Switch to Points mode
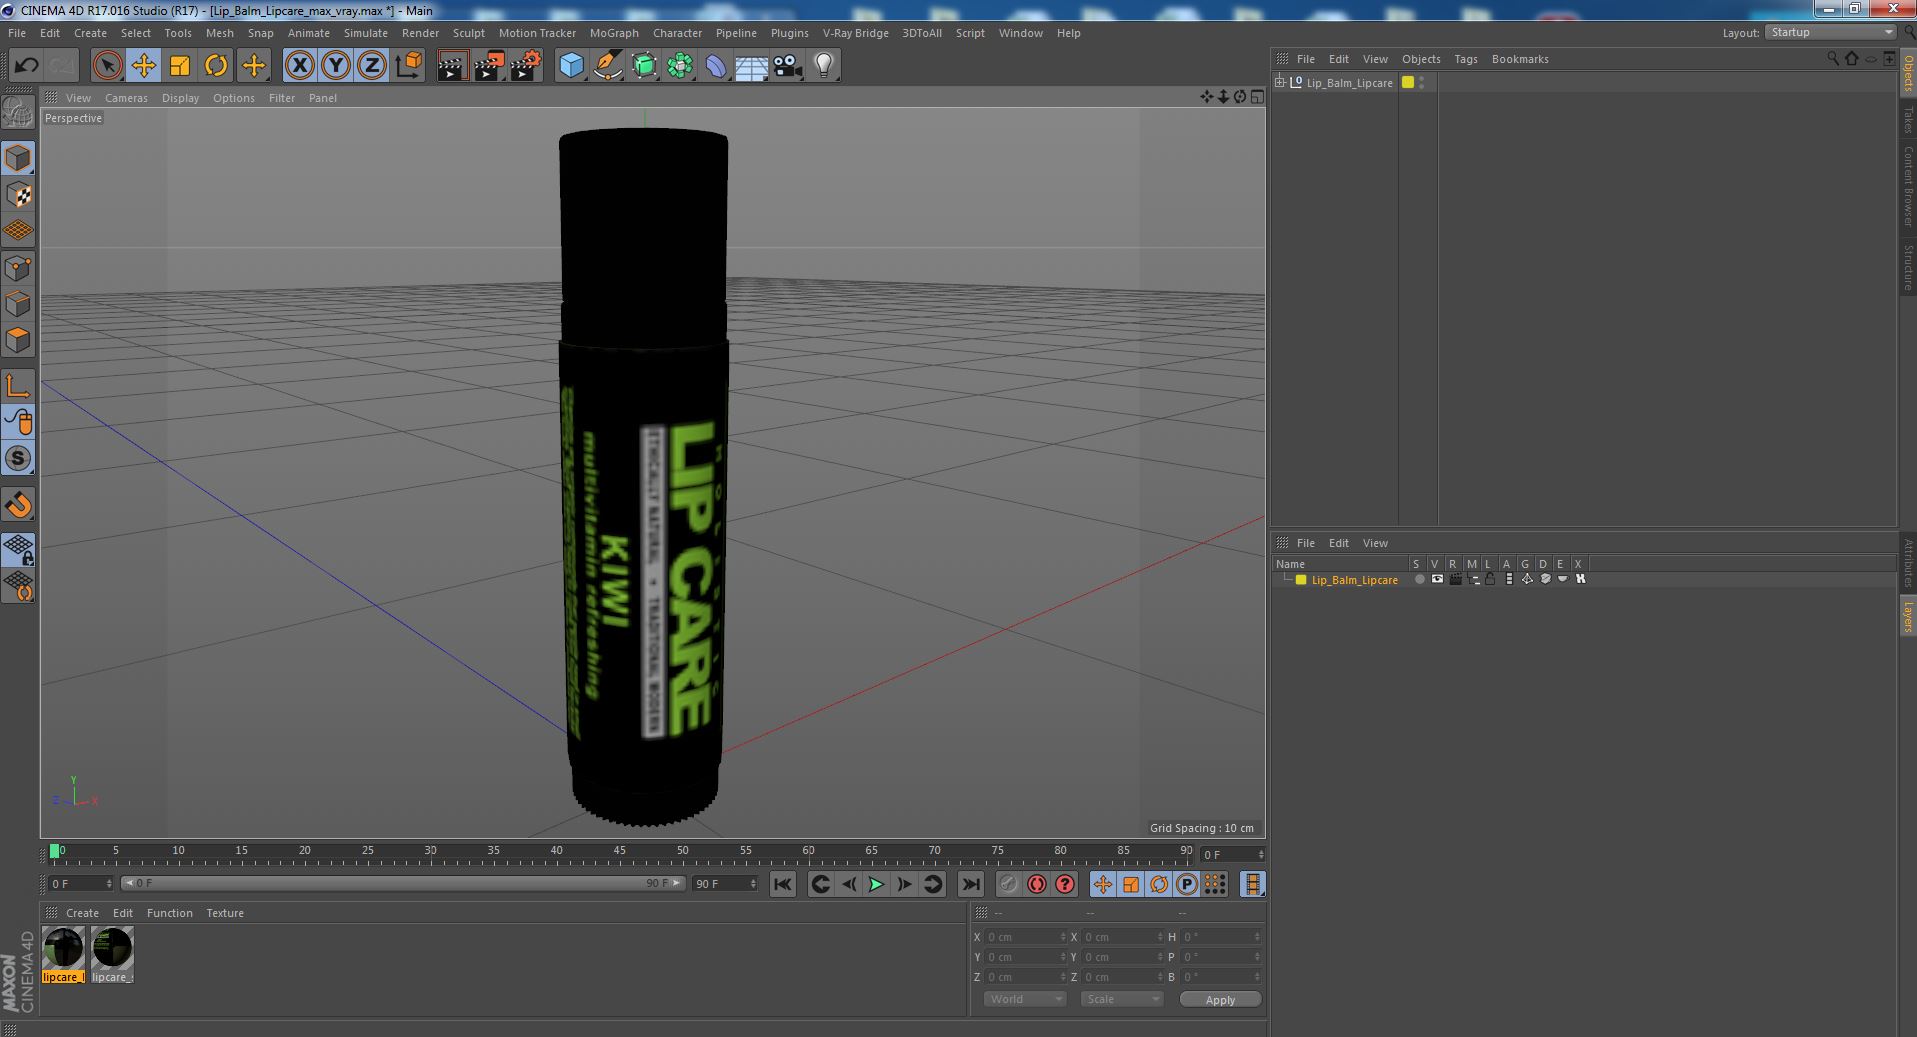Screen dimensions: 1917x1037 pyautogui.click(x=18, y=268)
